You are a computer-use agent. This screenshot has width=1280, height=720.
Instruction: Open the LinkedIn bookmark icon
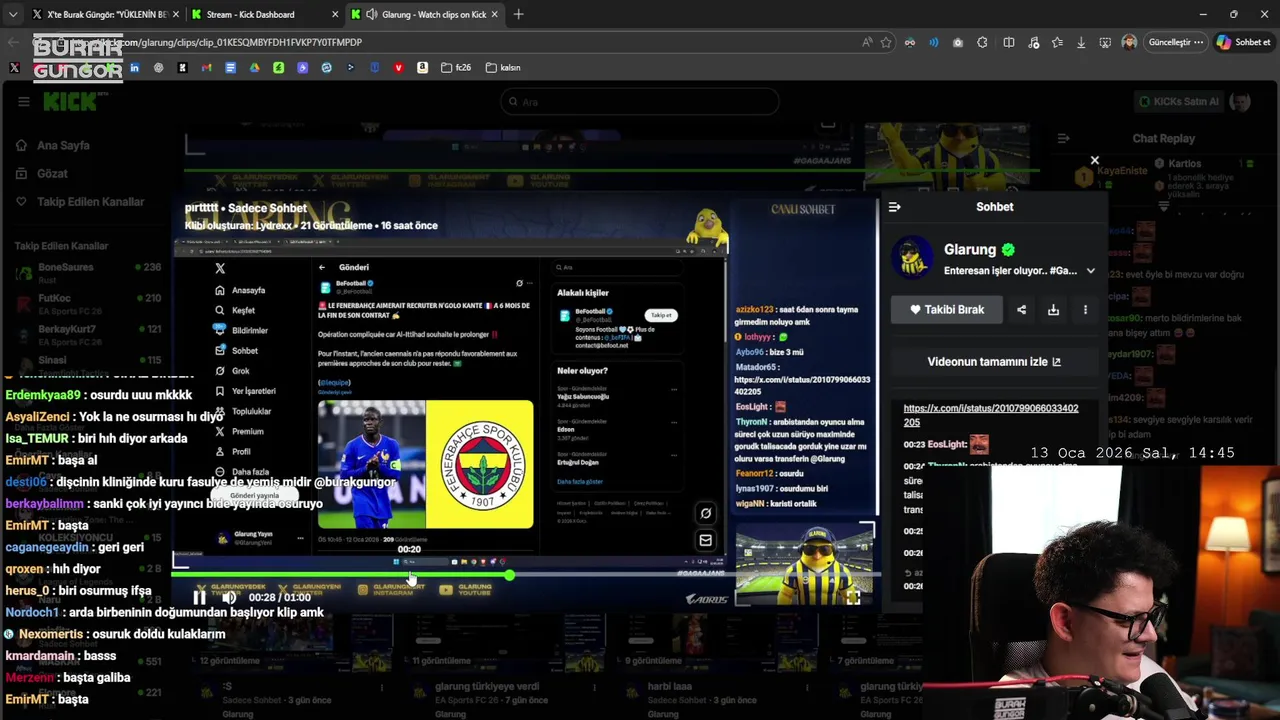point(134,68)
